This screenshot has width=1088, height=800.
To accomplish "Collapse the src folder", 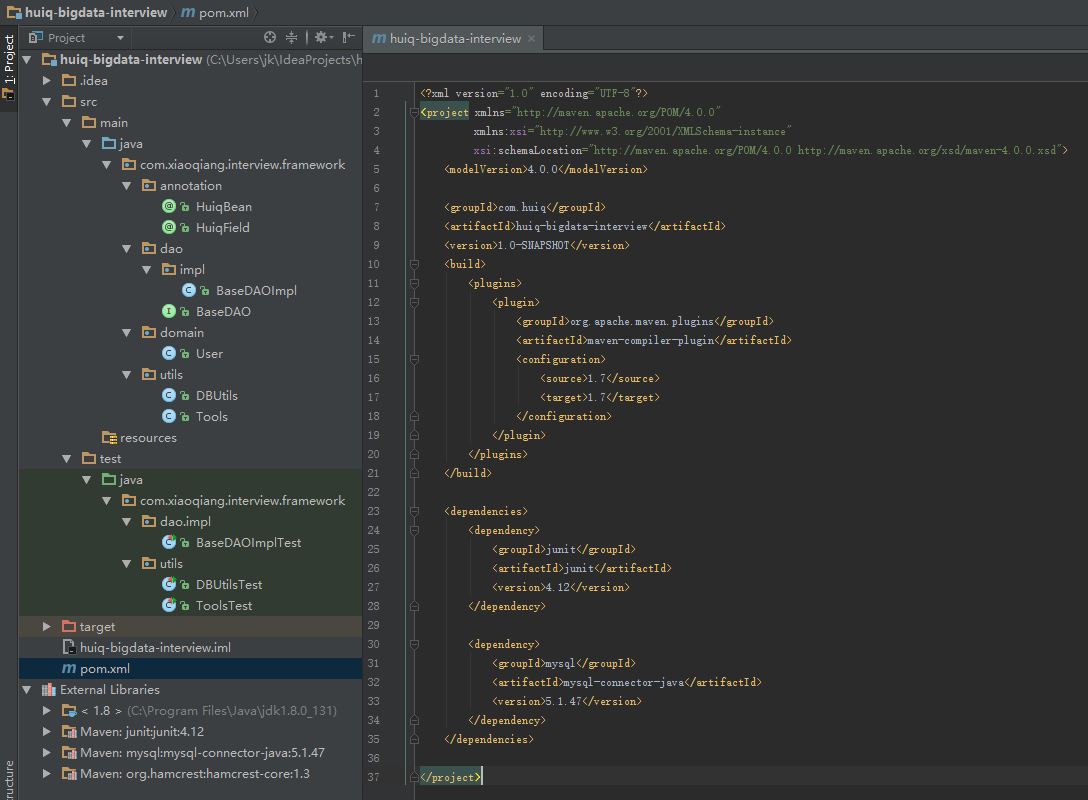I will click(46, 102).
